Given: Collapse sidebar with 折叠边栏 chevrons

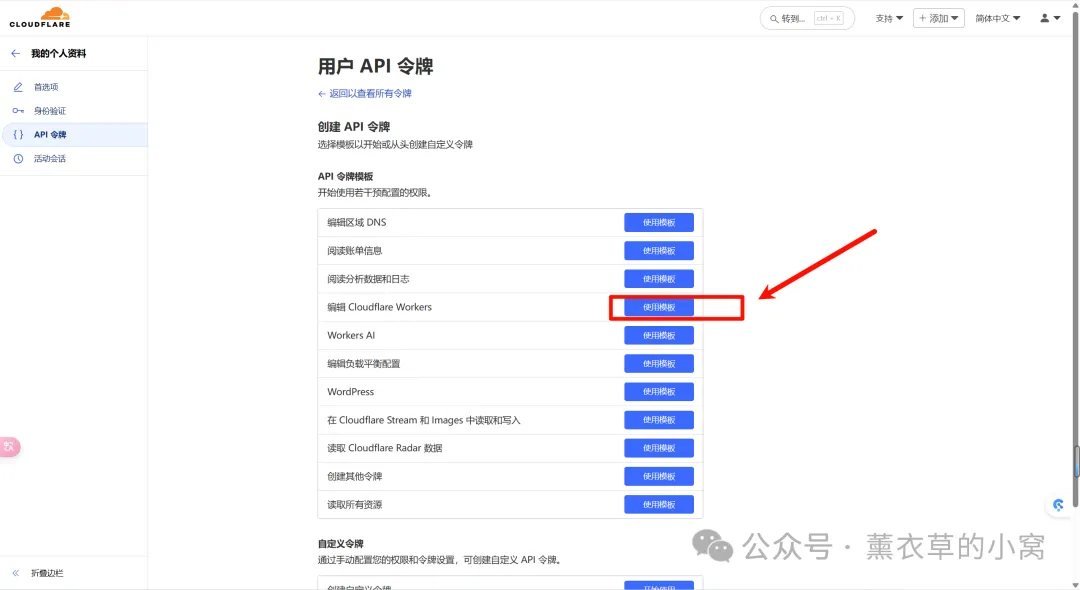Looking at the screenshot, I should pyautogui.click(x=15, y=573).
